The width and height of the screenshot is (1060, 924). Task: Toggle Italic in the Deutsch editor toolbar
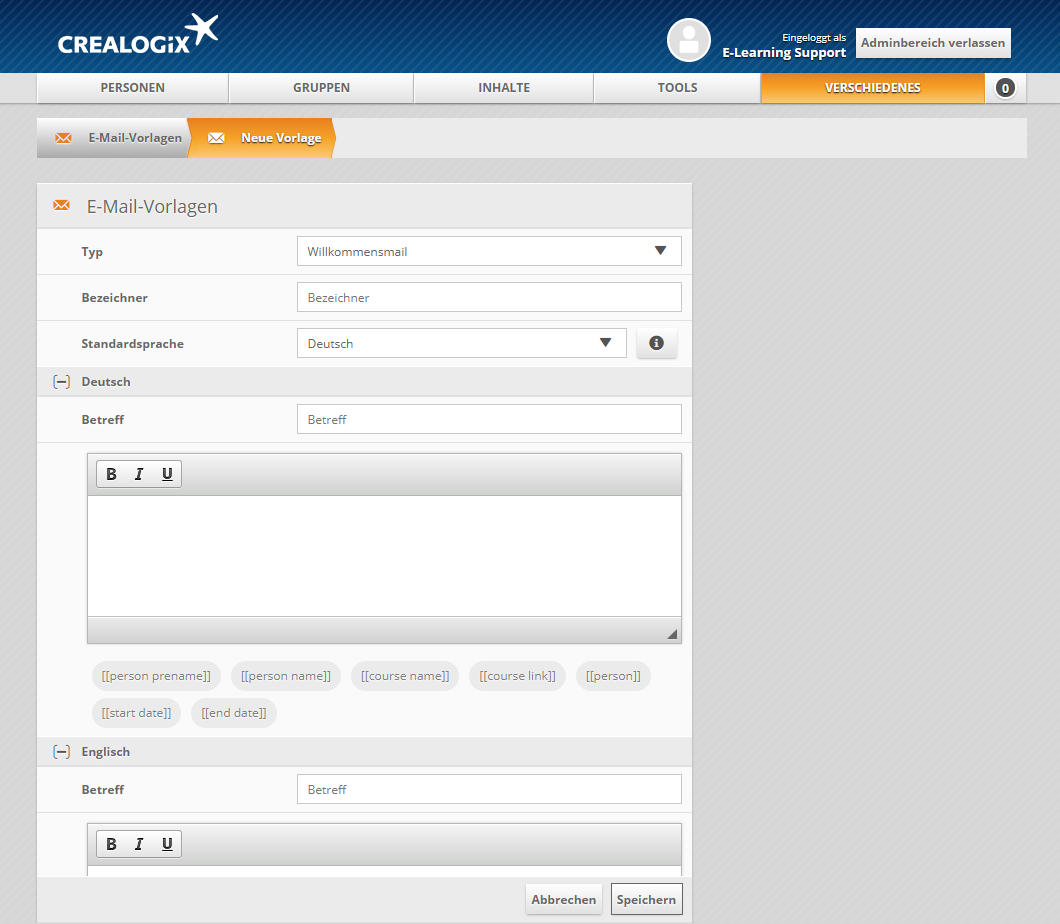pyautogui.click(x=139, y=474)
